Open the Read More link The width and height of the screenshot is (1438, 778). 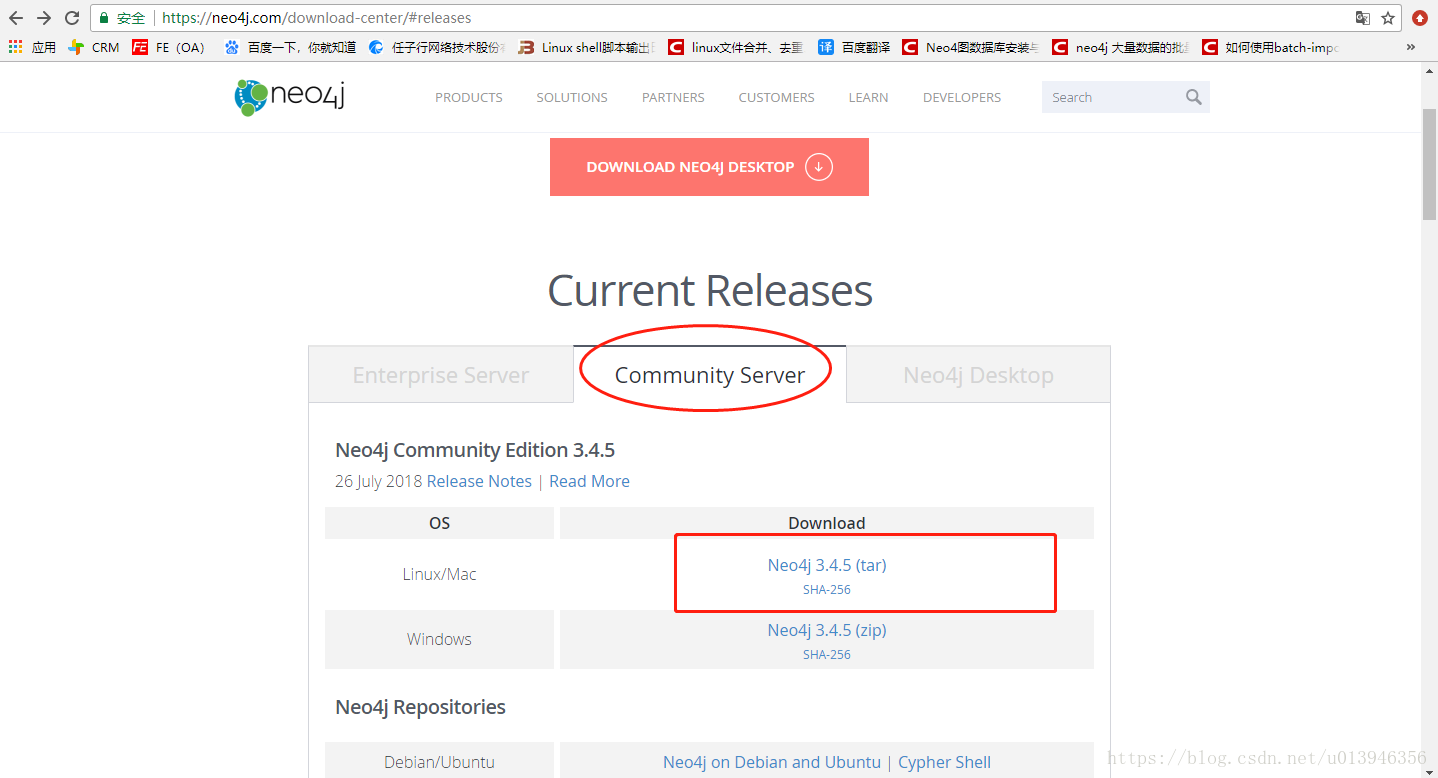589,481
